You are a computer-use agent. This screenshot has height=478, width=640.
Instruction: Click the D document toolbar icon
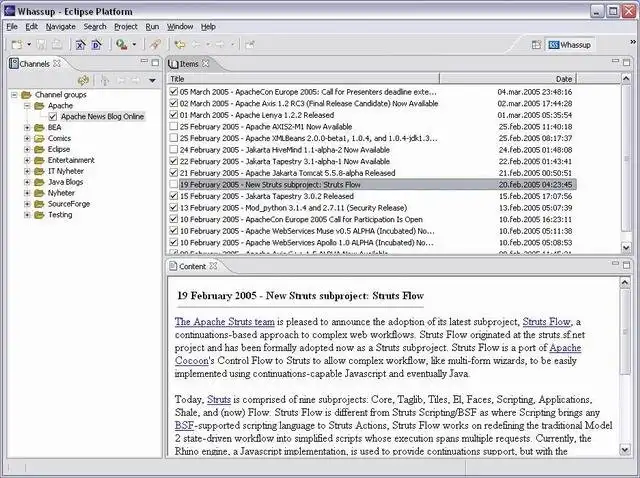click(97, 44)
